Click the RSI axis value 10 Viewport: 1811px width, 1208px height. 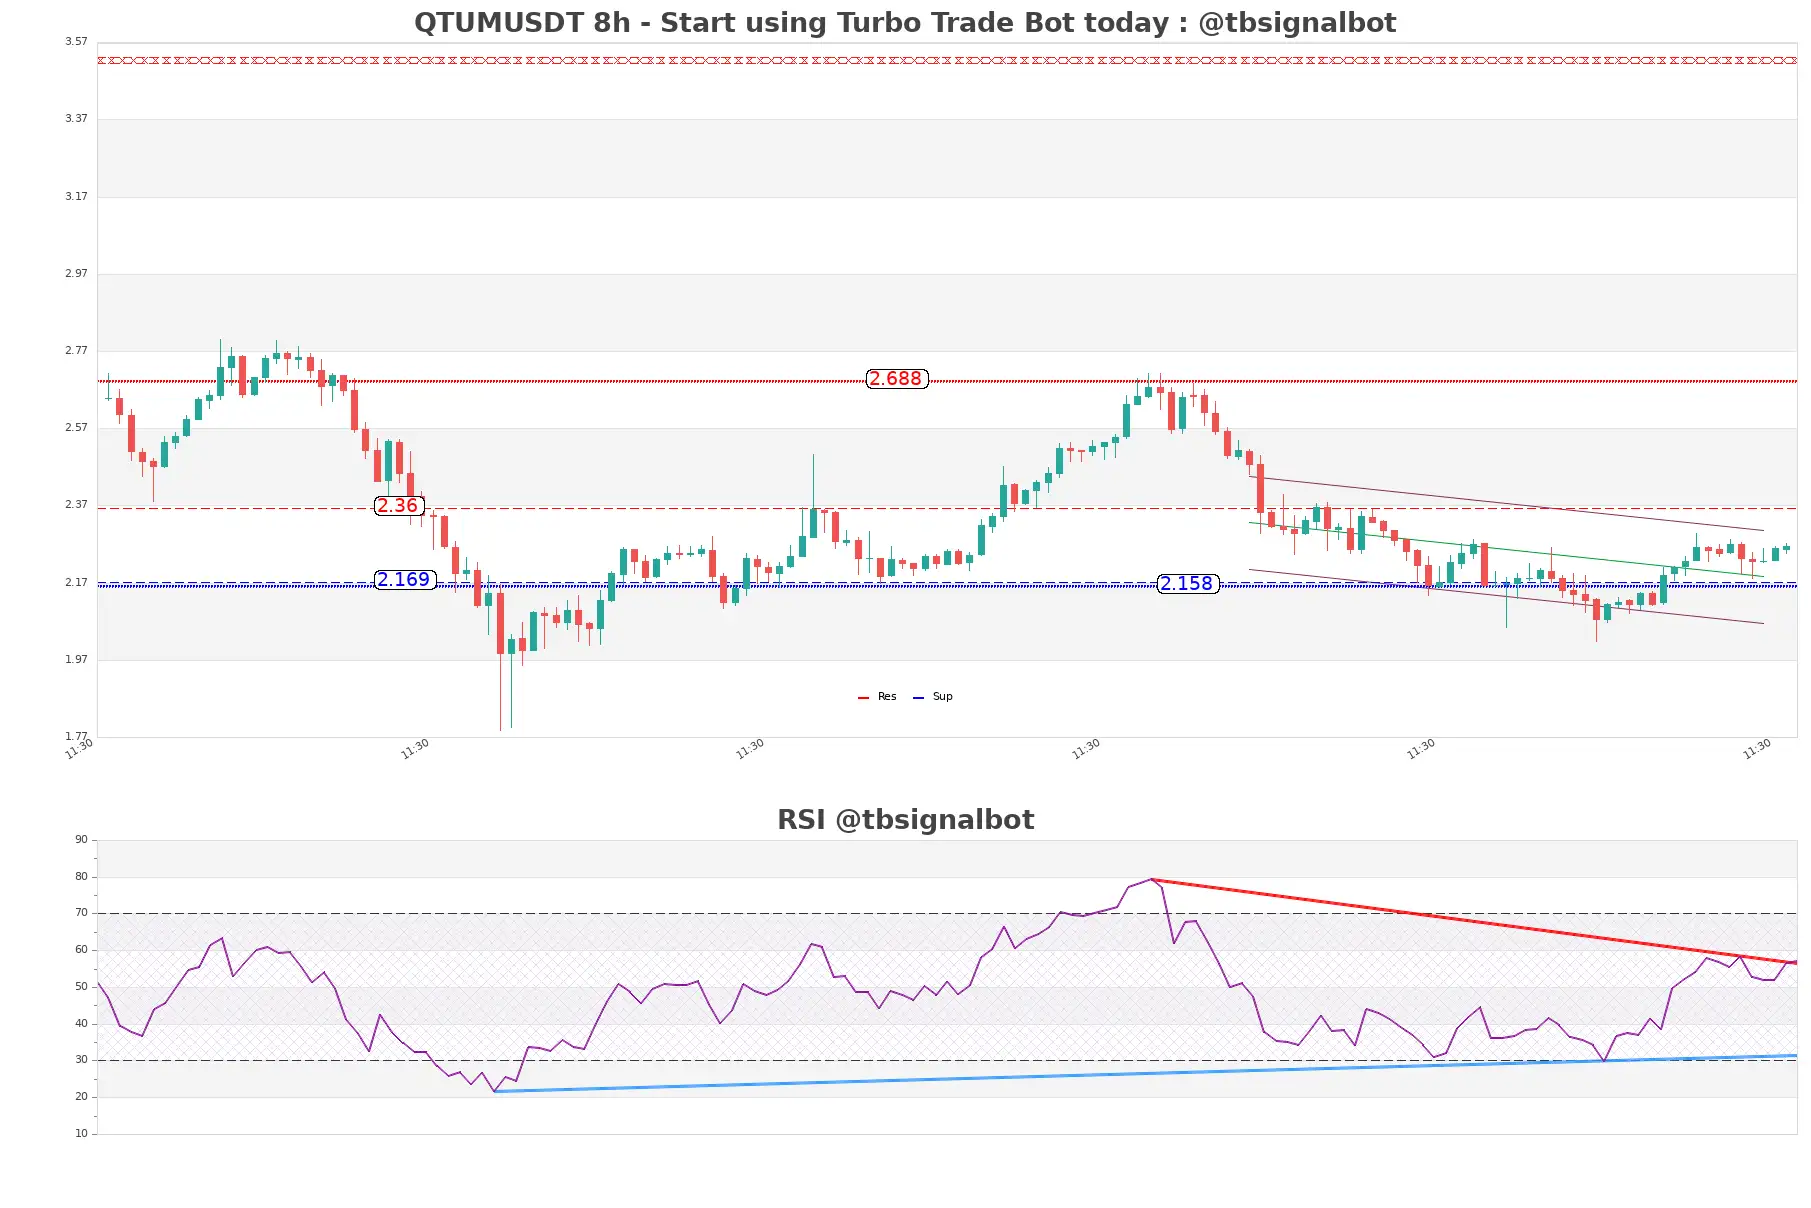(81, 1134)
